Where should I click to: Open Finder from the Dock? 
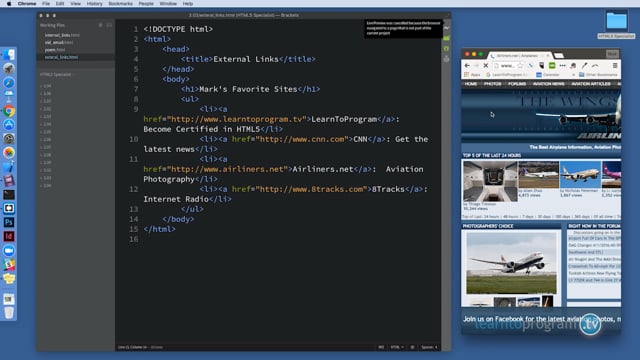[x=9, y=55]
